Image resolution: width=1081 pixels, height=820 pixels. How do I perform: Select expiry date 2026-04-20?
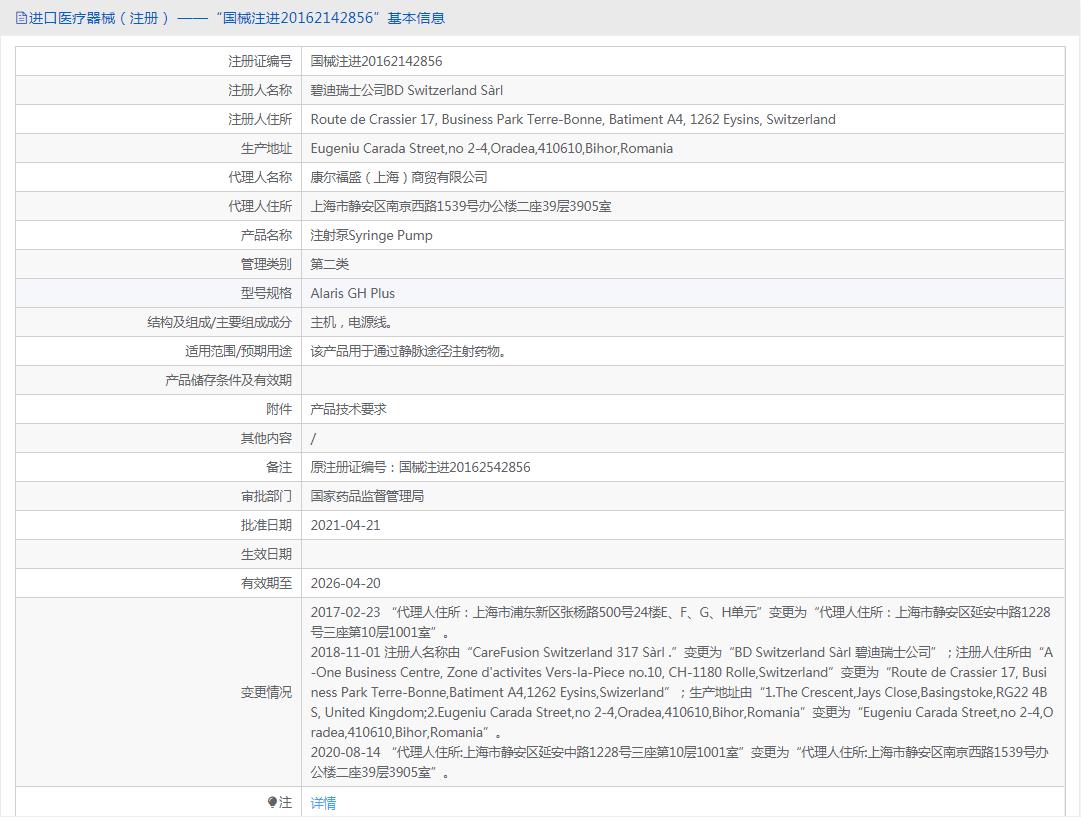point(345,583)
